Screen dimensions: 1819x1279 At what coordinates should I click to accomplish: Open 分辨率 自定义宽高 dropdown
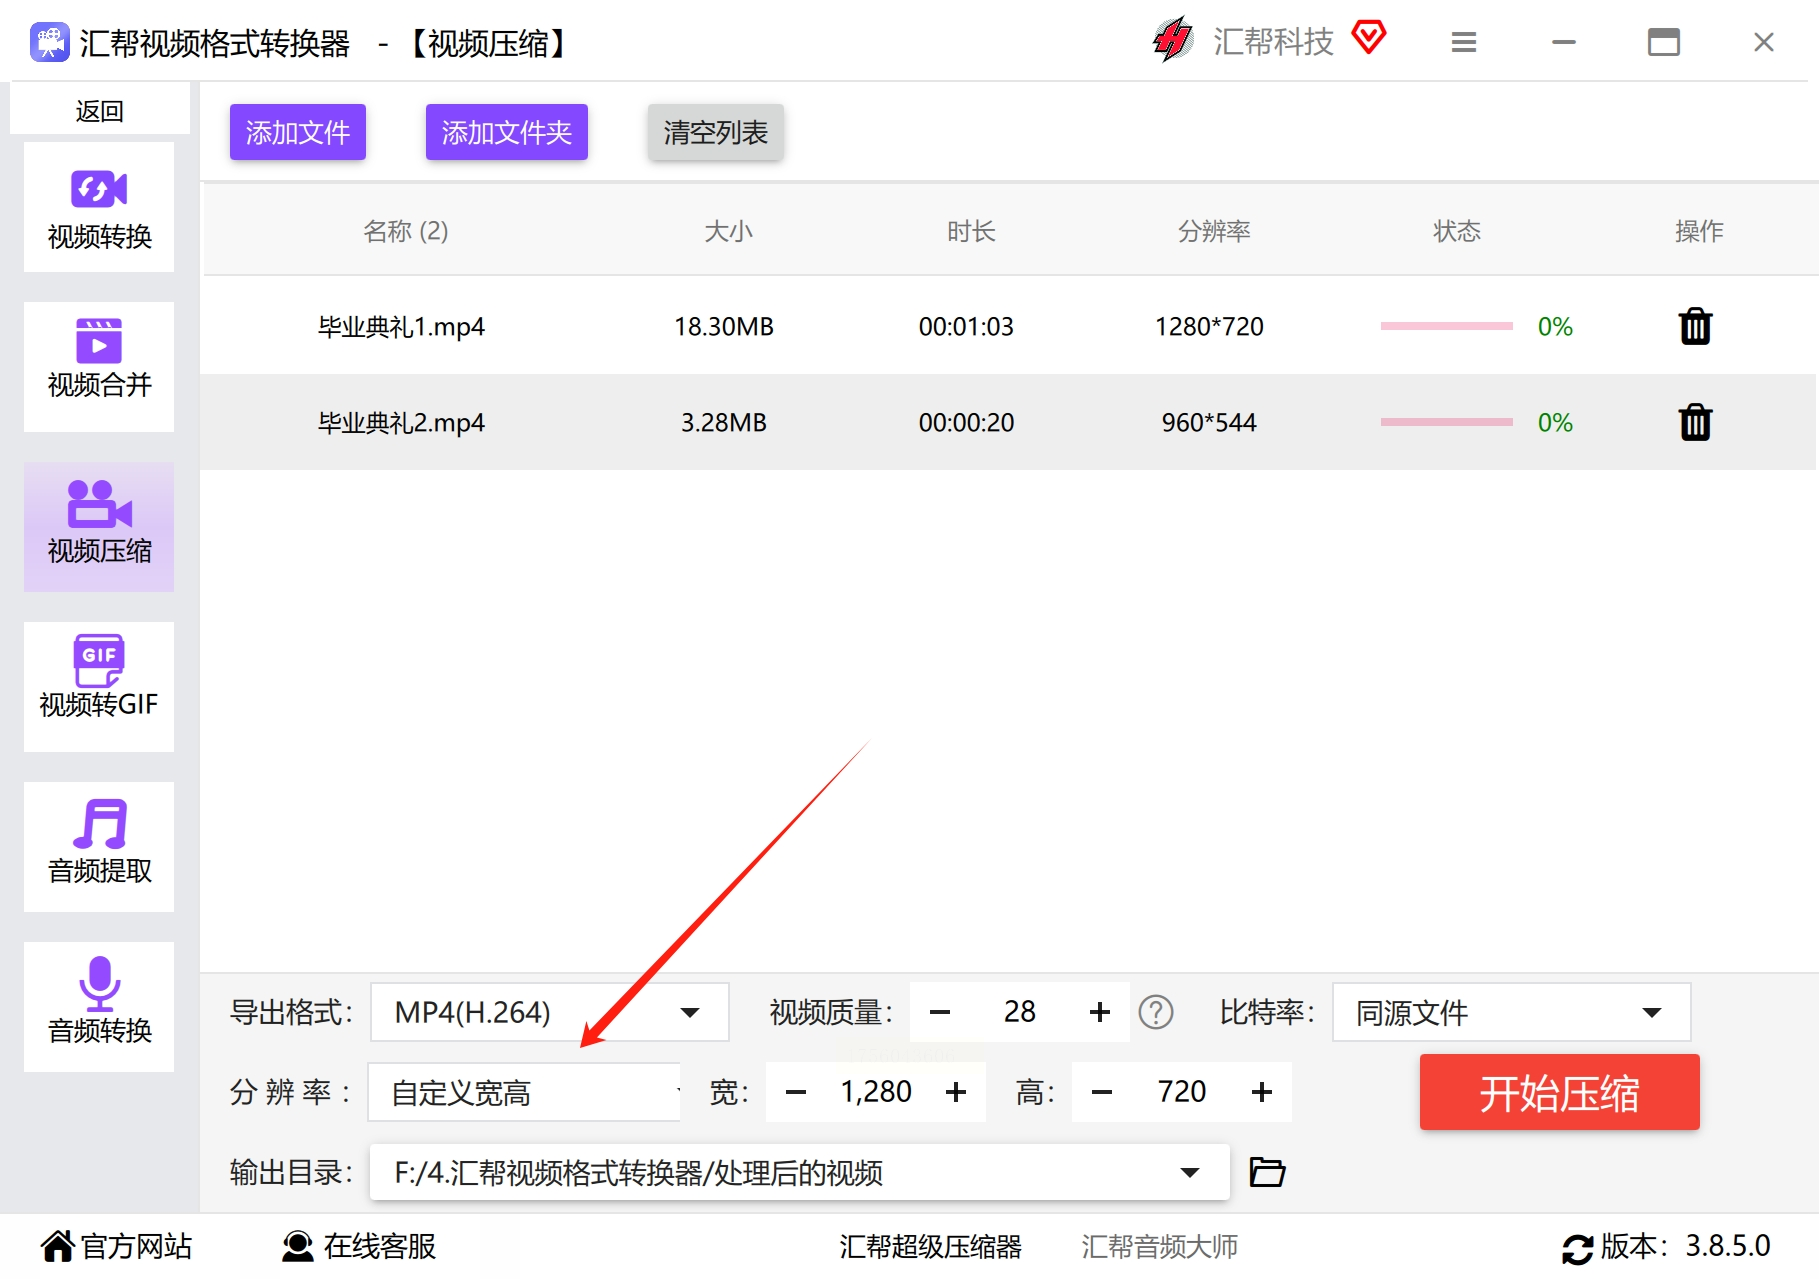click(525, 1092)
